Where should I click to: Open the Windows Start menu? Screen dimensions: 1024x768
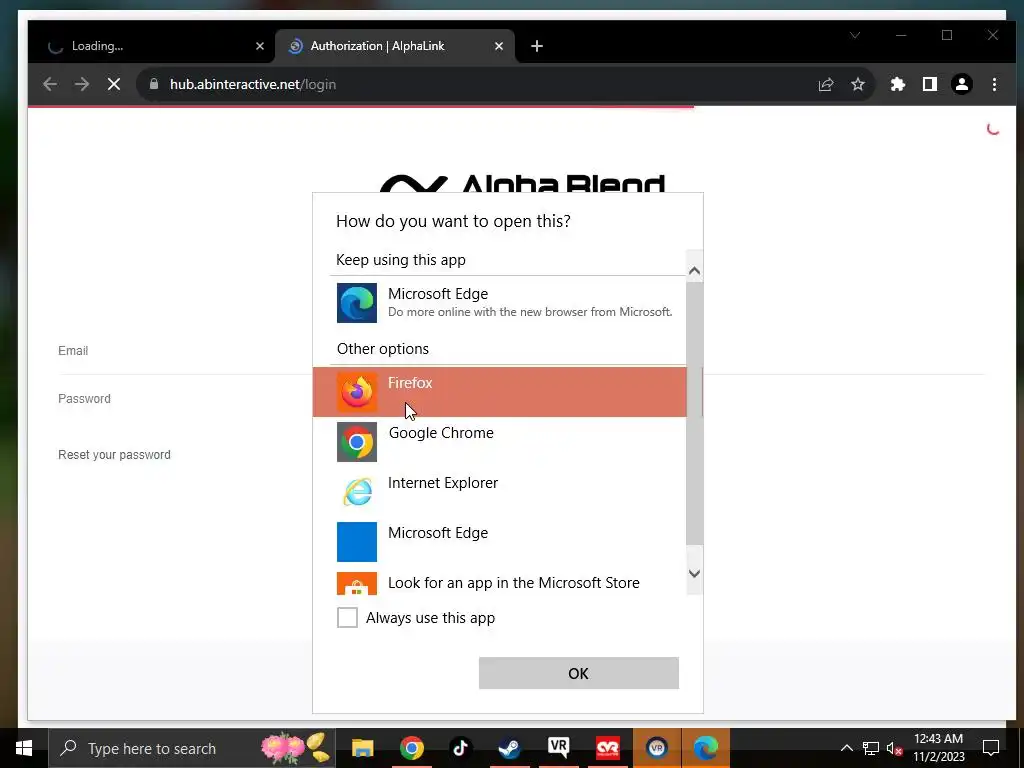[24, 748]
